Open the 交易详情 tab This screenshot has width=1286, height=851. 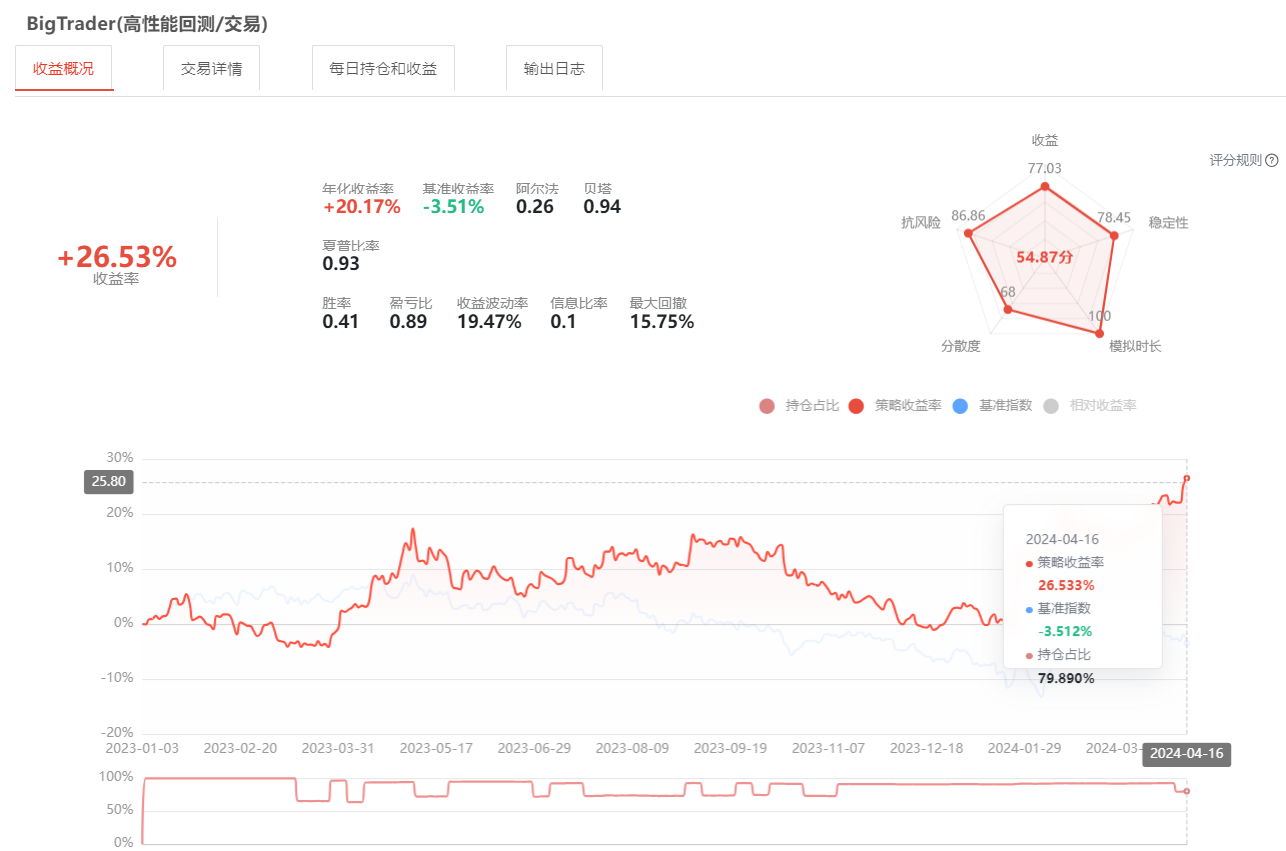[211, 68]
